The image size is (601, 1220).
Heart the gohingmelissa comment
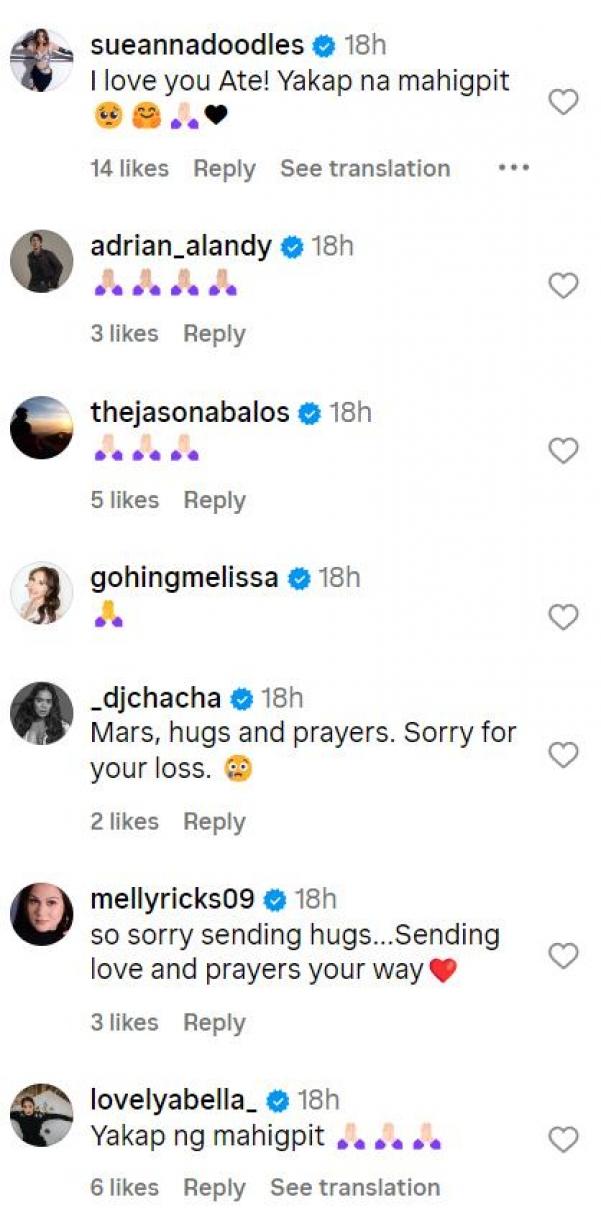564,618
